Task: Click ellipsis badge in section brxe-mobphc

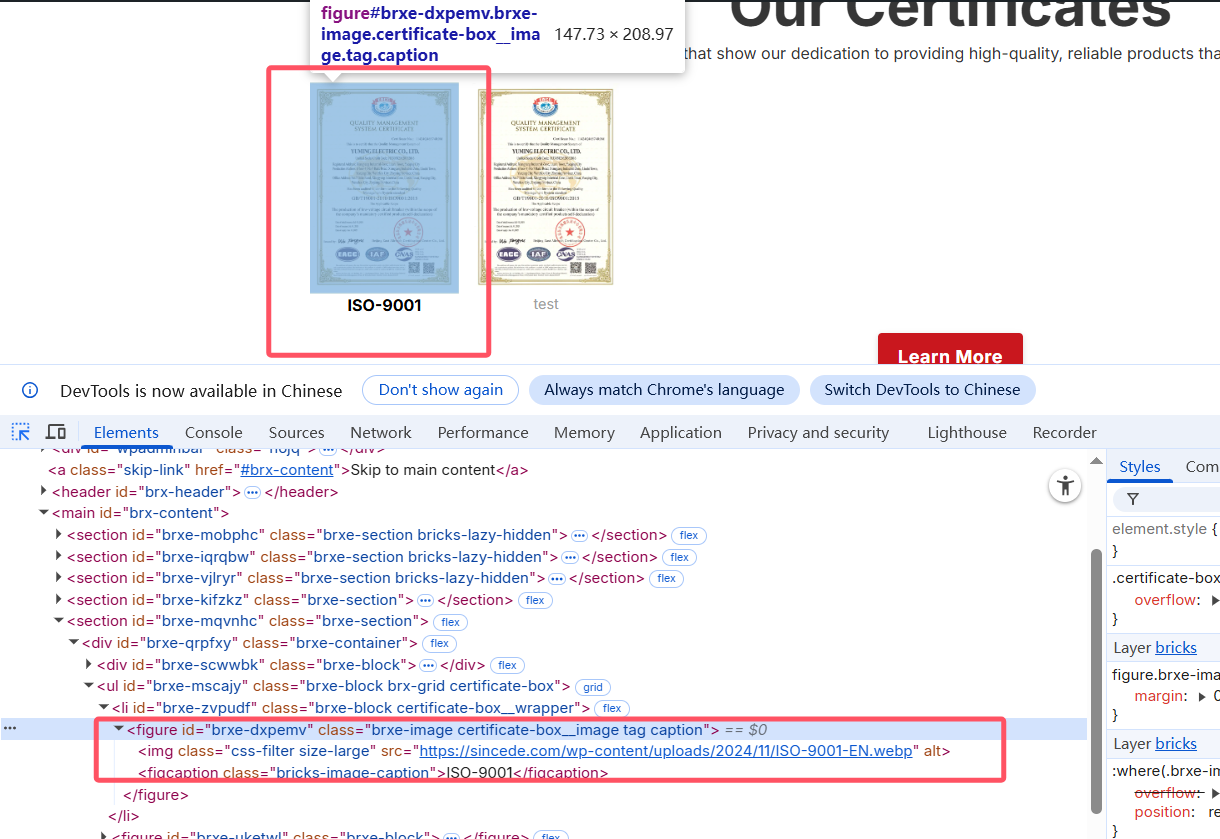Action: pyautogui.click(x=579, y=535)
